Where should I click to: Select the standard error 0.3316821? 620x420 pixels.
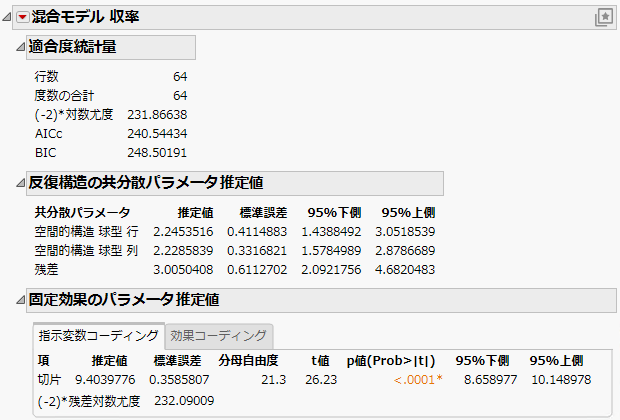click(257, 250)
